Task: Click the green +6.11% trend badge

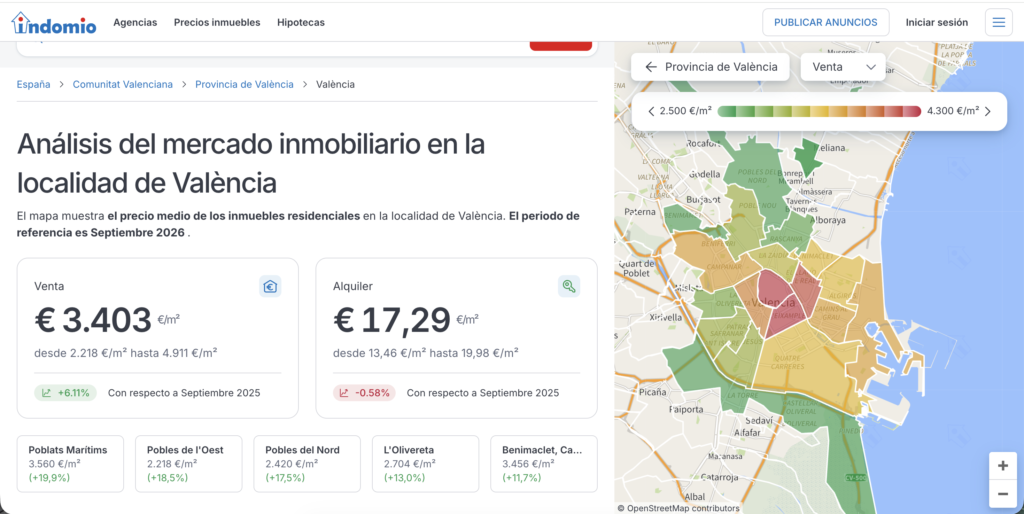Action: [65, 393]
